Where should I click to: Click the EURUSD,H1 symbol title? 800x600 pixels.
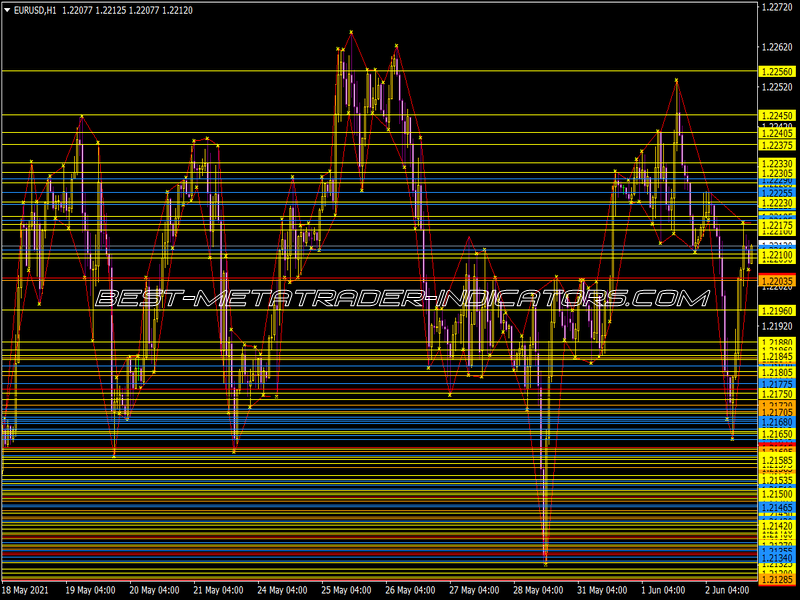pyautogui.click(x=35, y=10)
